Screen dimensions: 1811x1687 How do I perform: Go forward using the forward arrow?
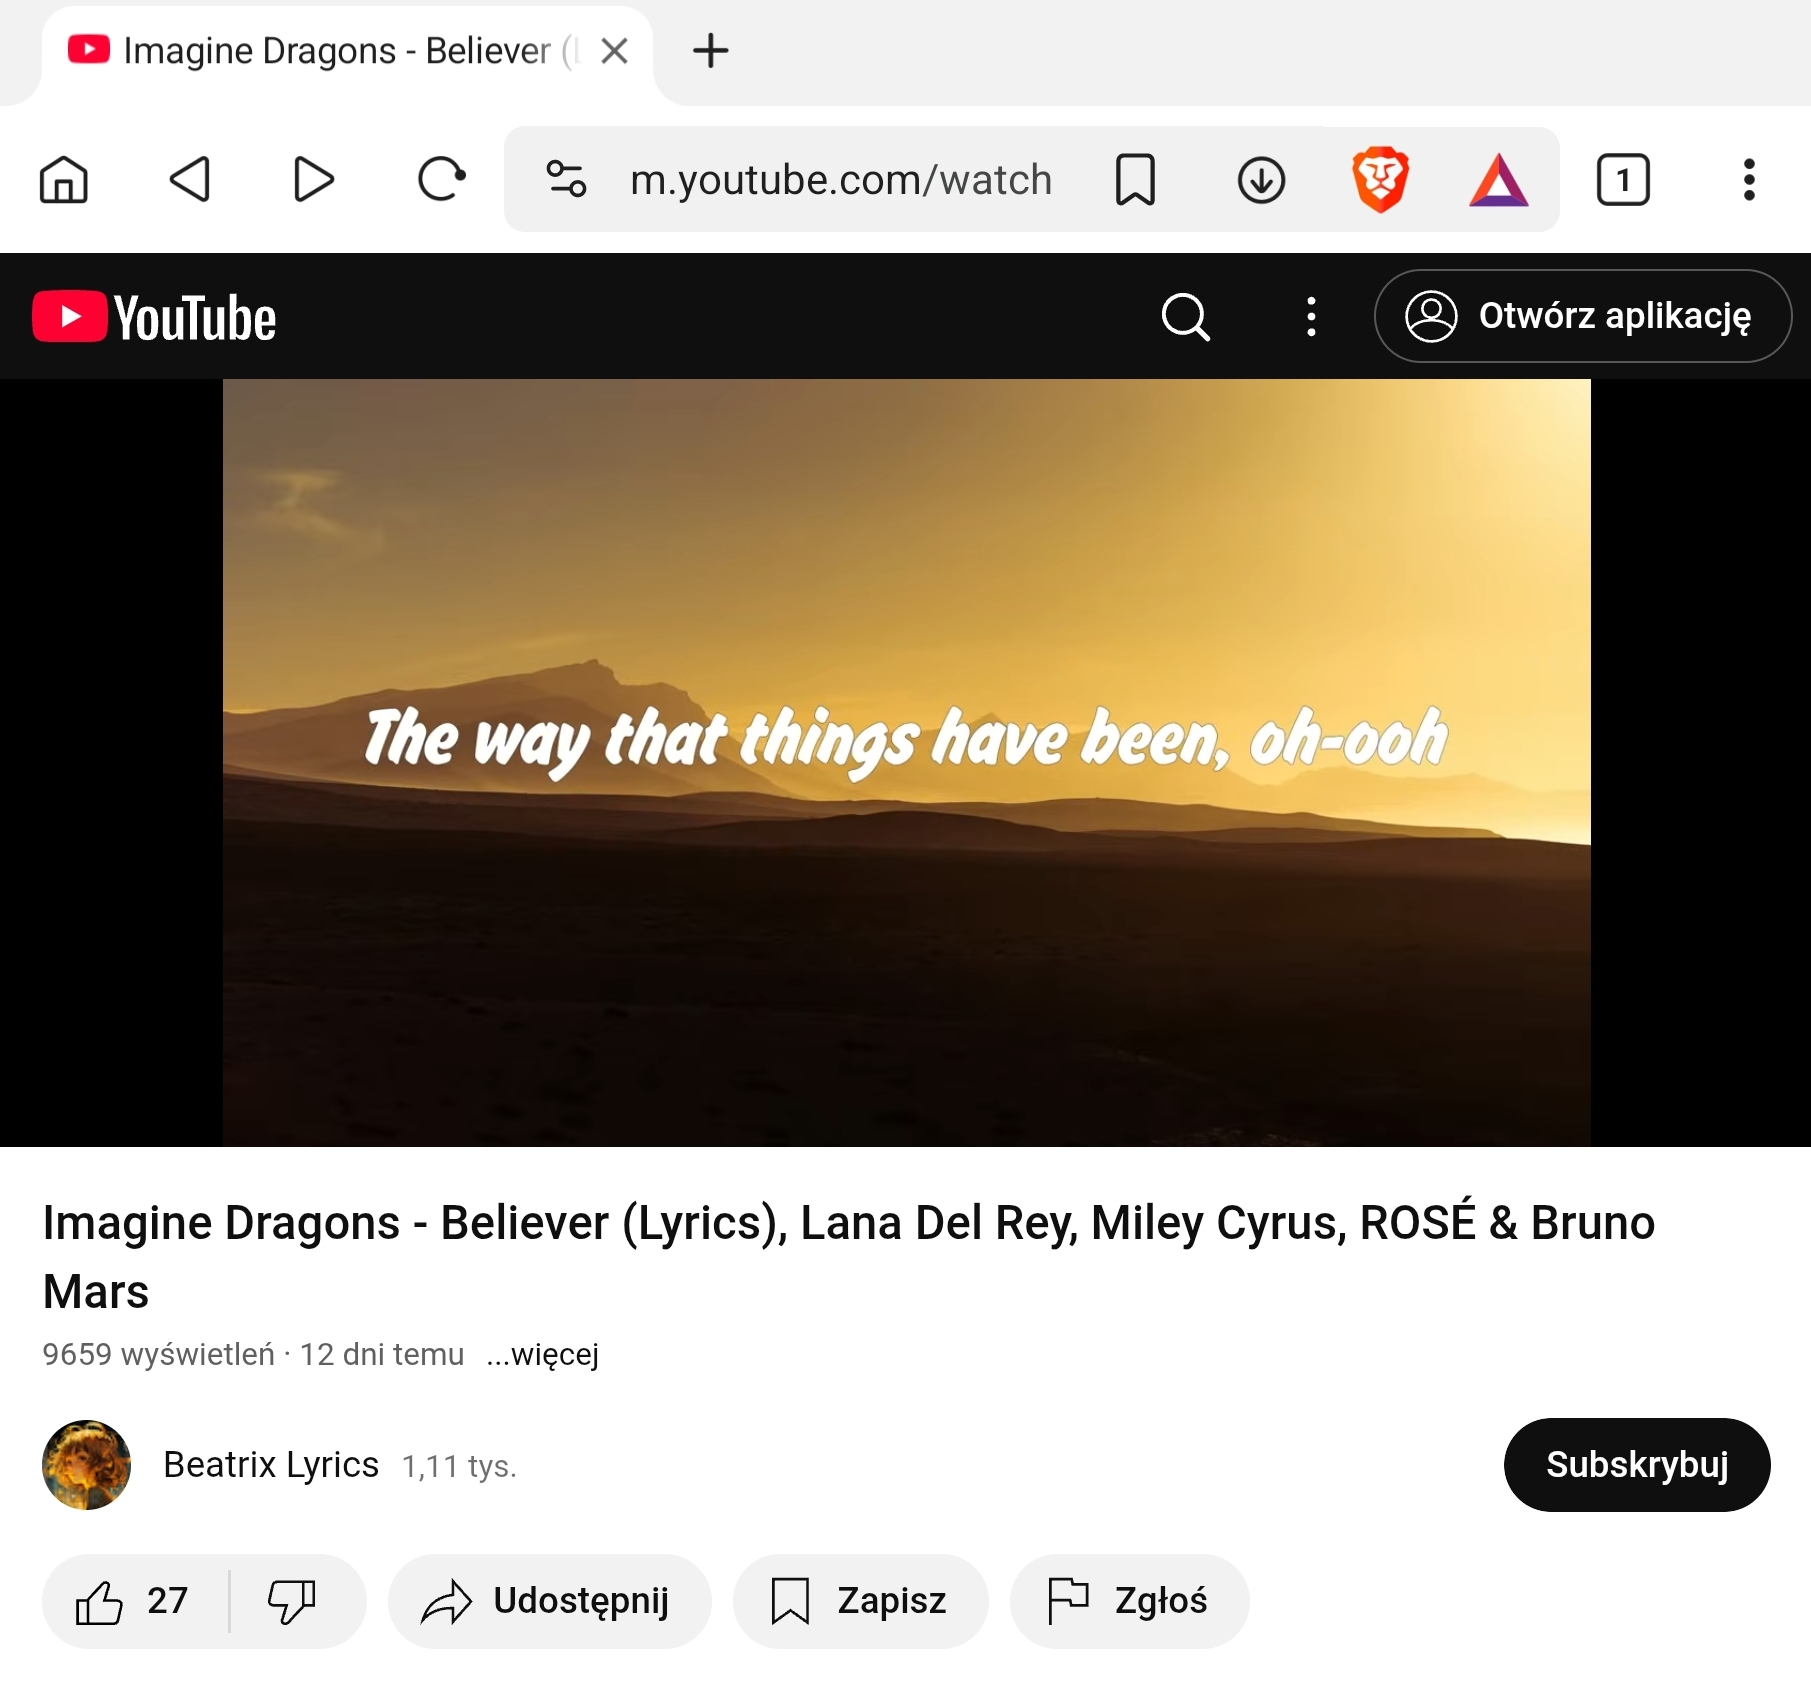[x=314, y=180]
